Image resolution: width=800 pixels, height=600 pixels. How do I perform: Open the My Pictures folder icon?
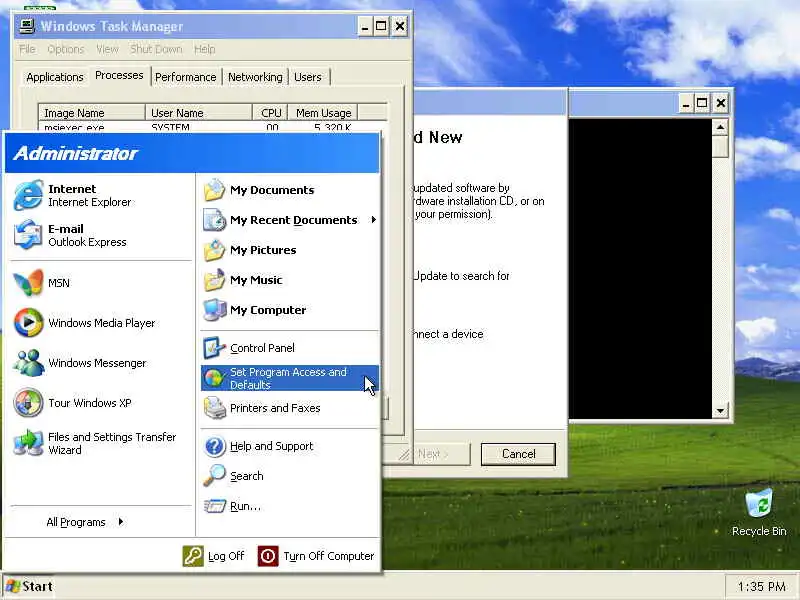[214, 250]
